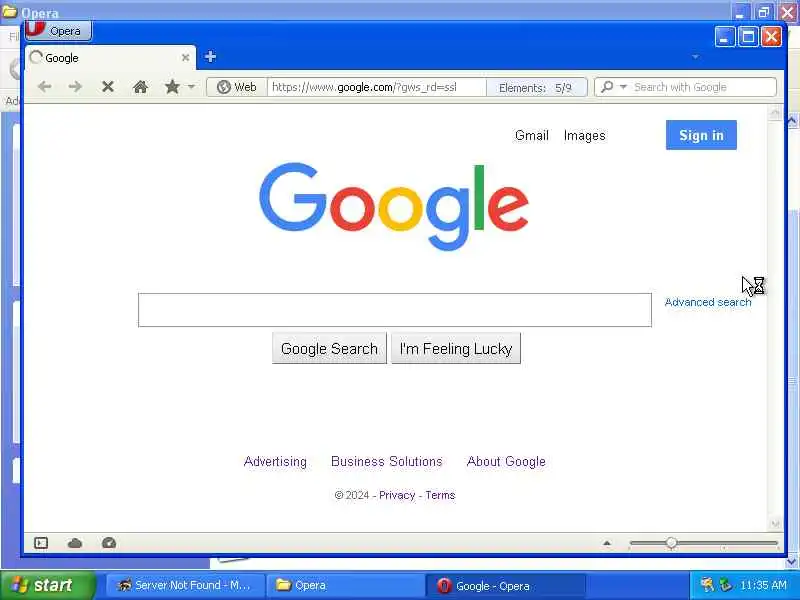Click the first system tray icon
This screenshot has height=600, width=800.
(707, 585)
